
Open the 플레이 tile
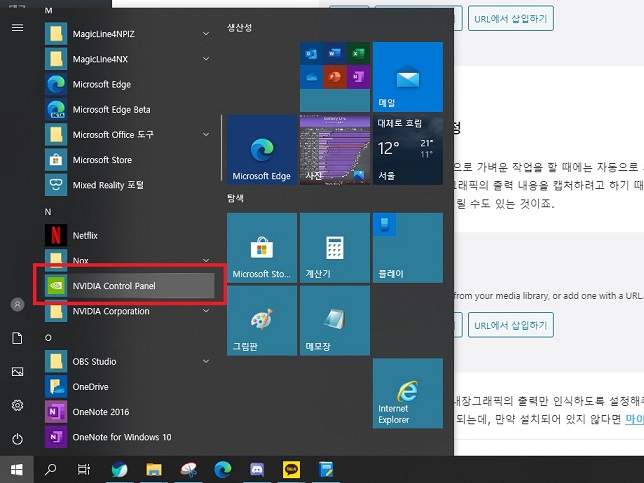pyautogui.click(x=408, y=248)
